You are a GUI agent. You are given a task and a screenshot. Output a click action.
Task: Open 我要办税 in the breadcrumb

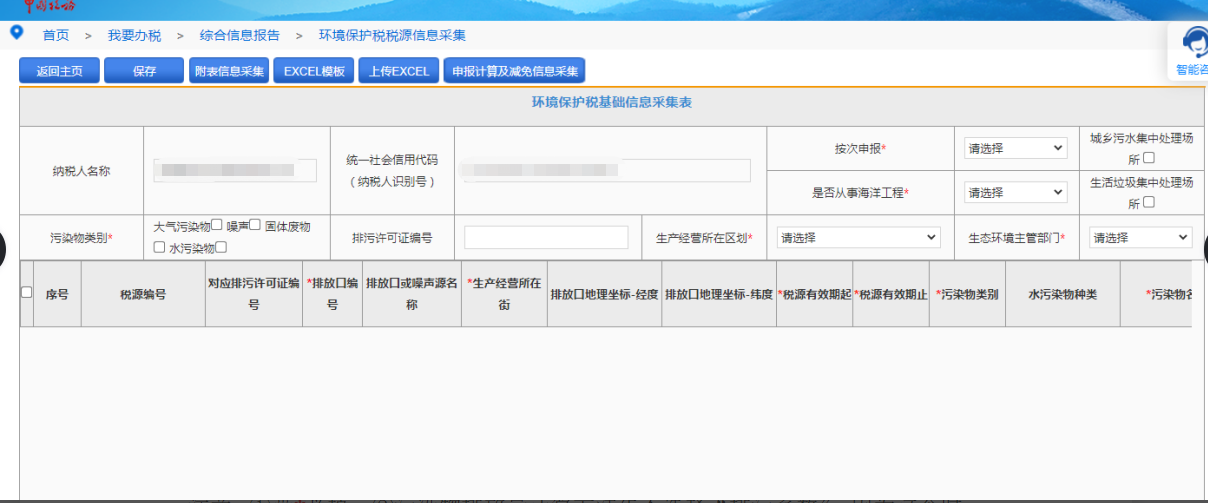tap(134, 35)
